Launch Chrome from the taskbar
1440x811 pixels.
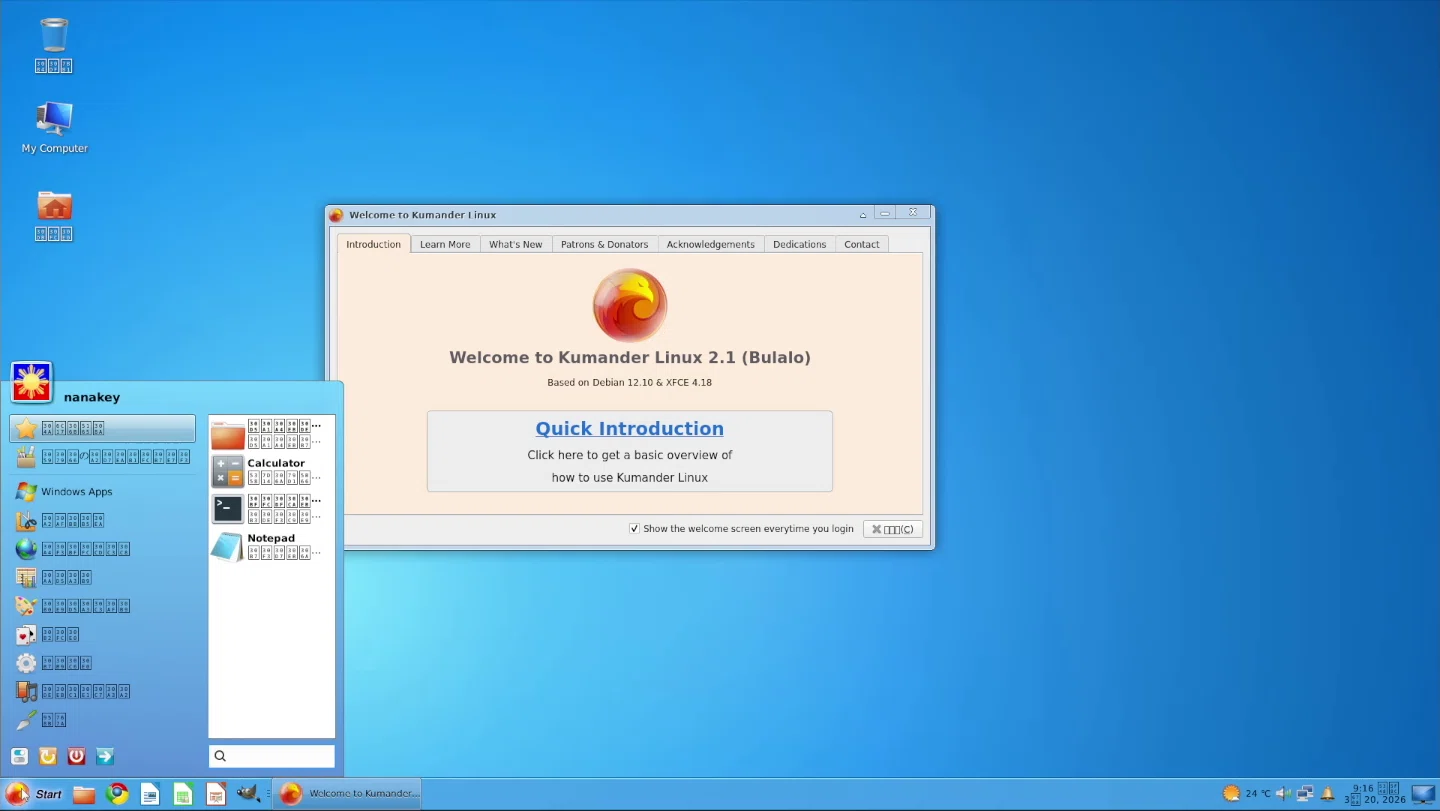pos(118,794)
